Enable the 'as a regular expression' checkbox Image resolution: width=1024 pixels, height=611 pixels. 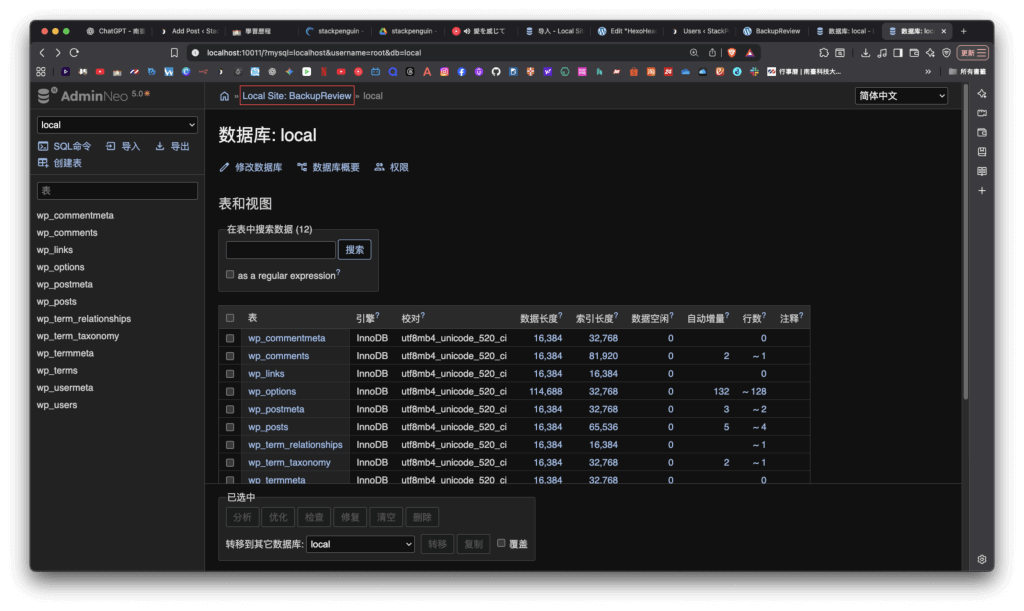point(230,274)
